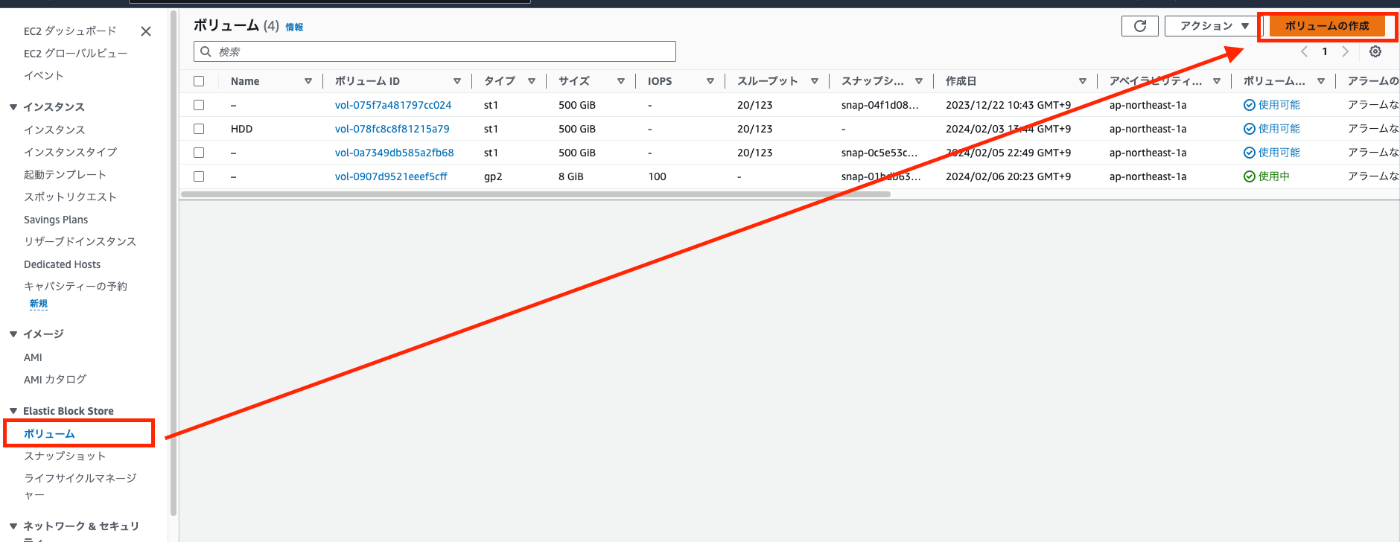Open インスタンスタイプ in sidebar

pos(70,152)
